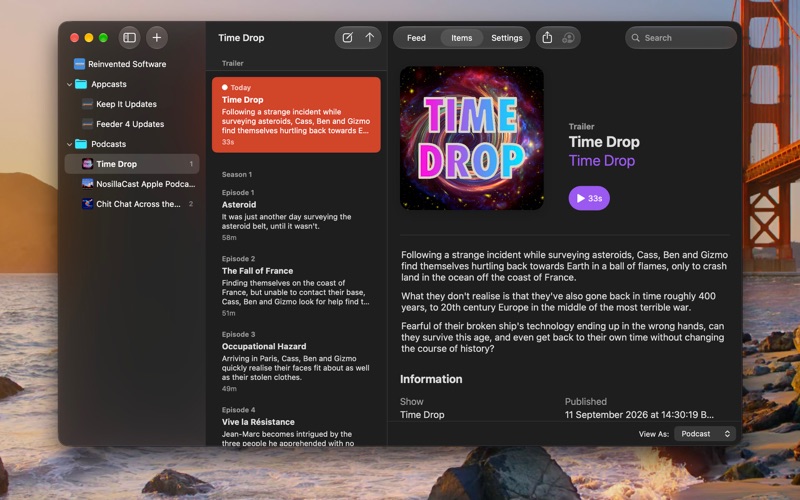Select Episode 1 Asteroid
Image resolution: width=800 pixels, height=500 pixels.
click(x=296, y=214)
